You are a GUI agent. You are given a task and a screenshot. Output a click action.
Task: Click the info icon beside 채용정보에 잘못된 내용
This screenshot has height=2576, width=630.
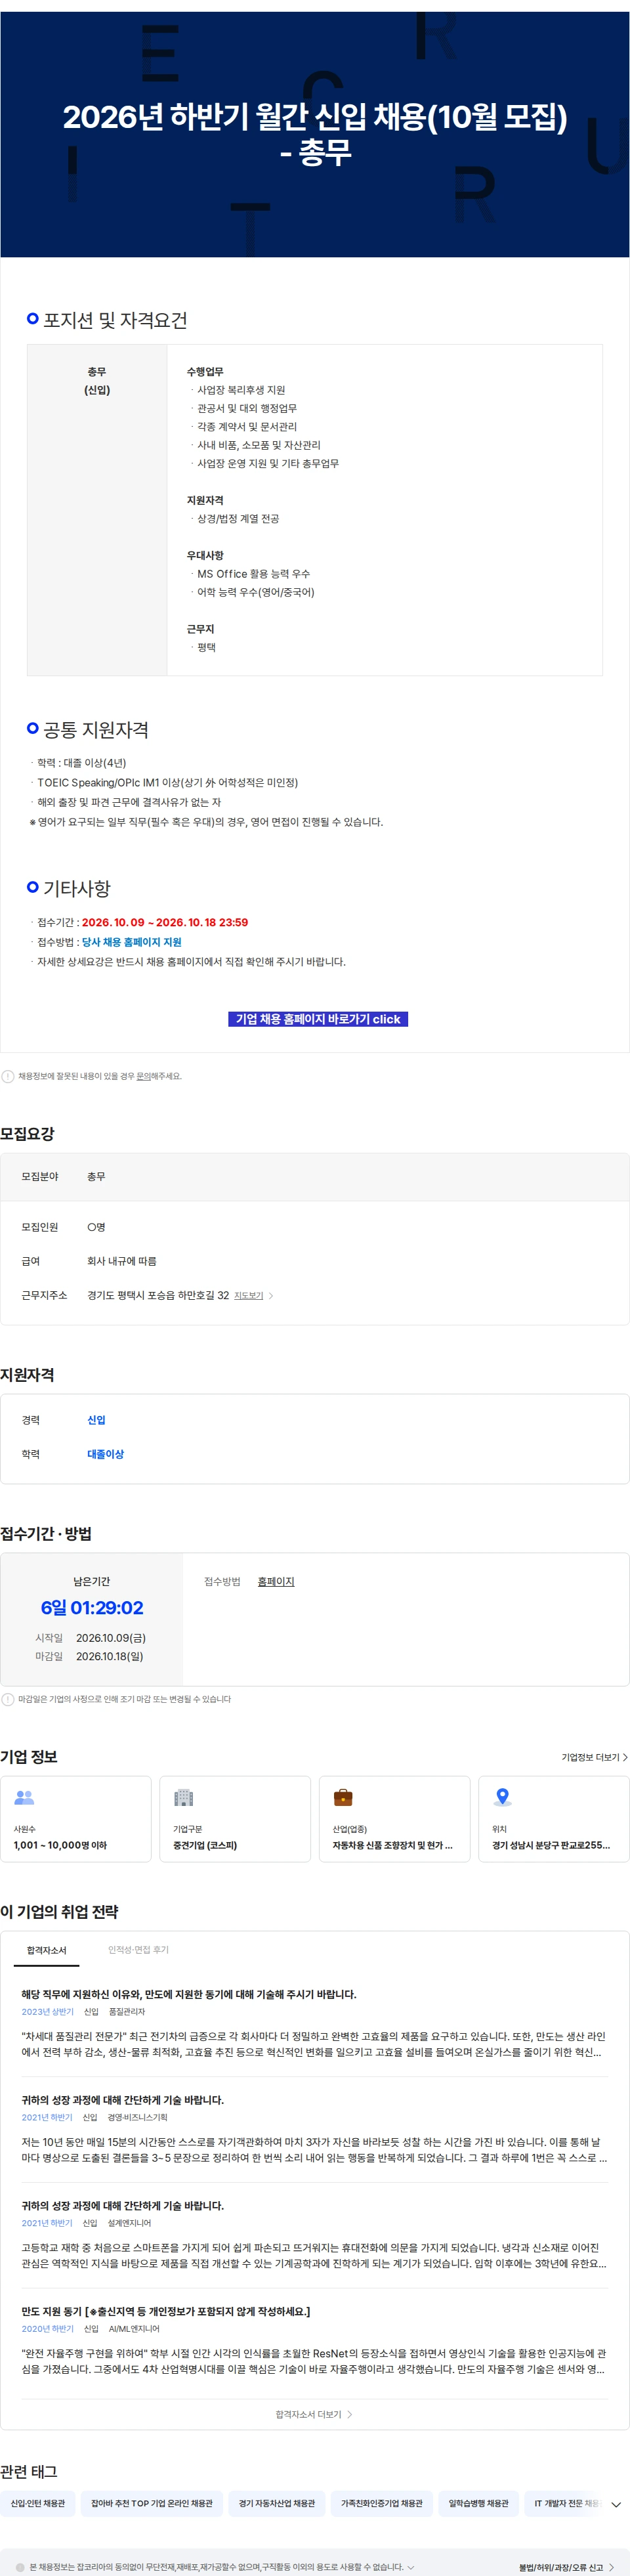pyautogui.click(x=8, y=1076)
